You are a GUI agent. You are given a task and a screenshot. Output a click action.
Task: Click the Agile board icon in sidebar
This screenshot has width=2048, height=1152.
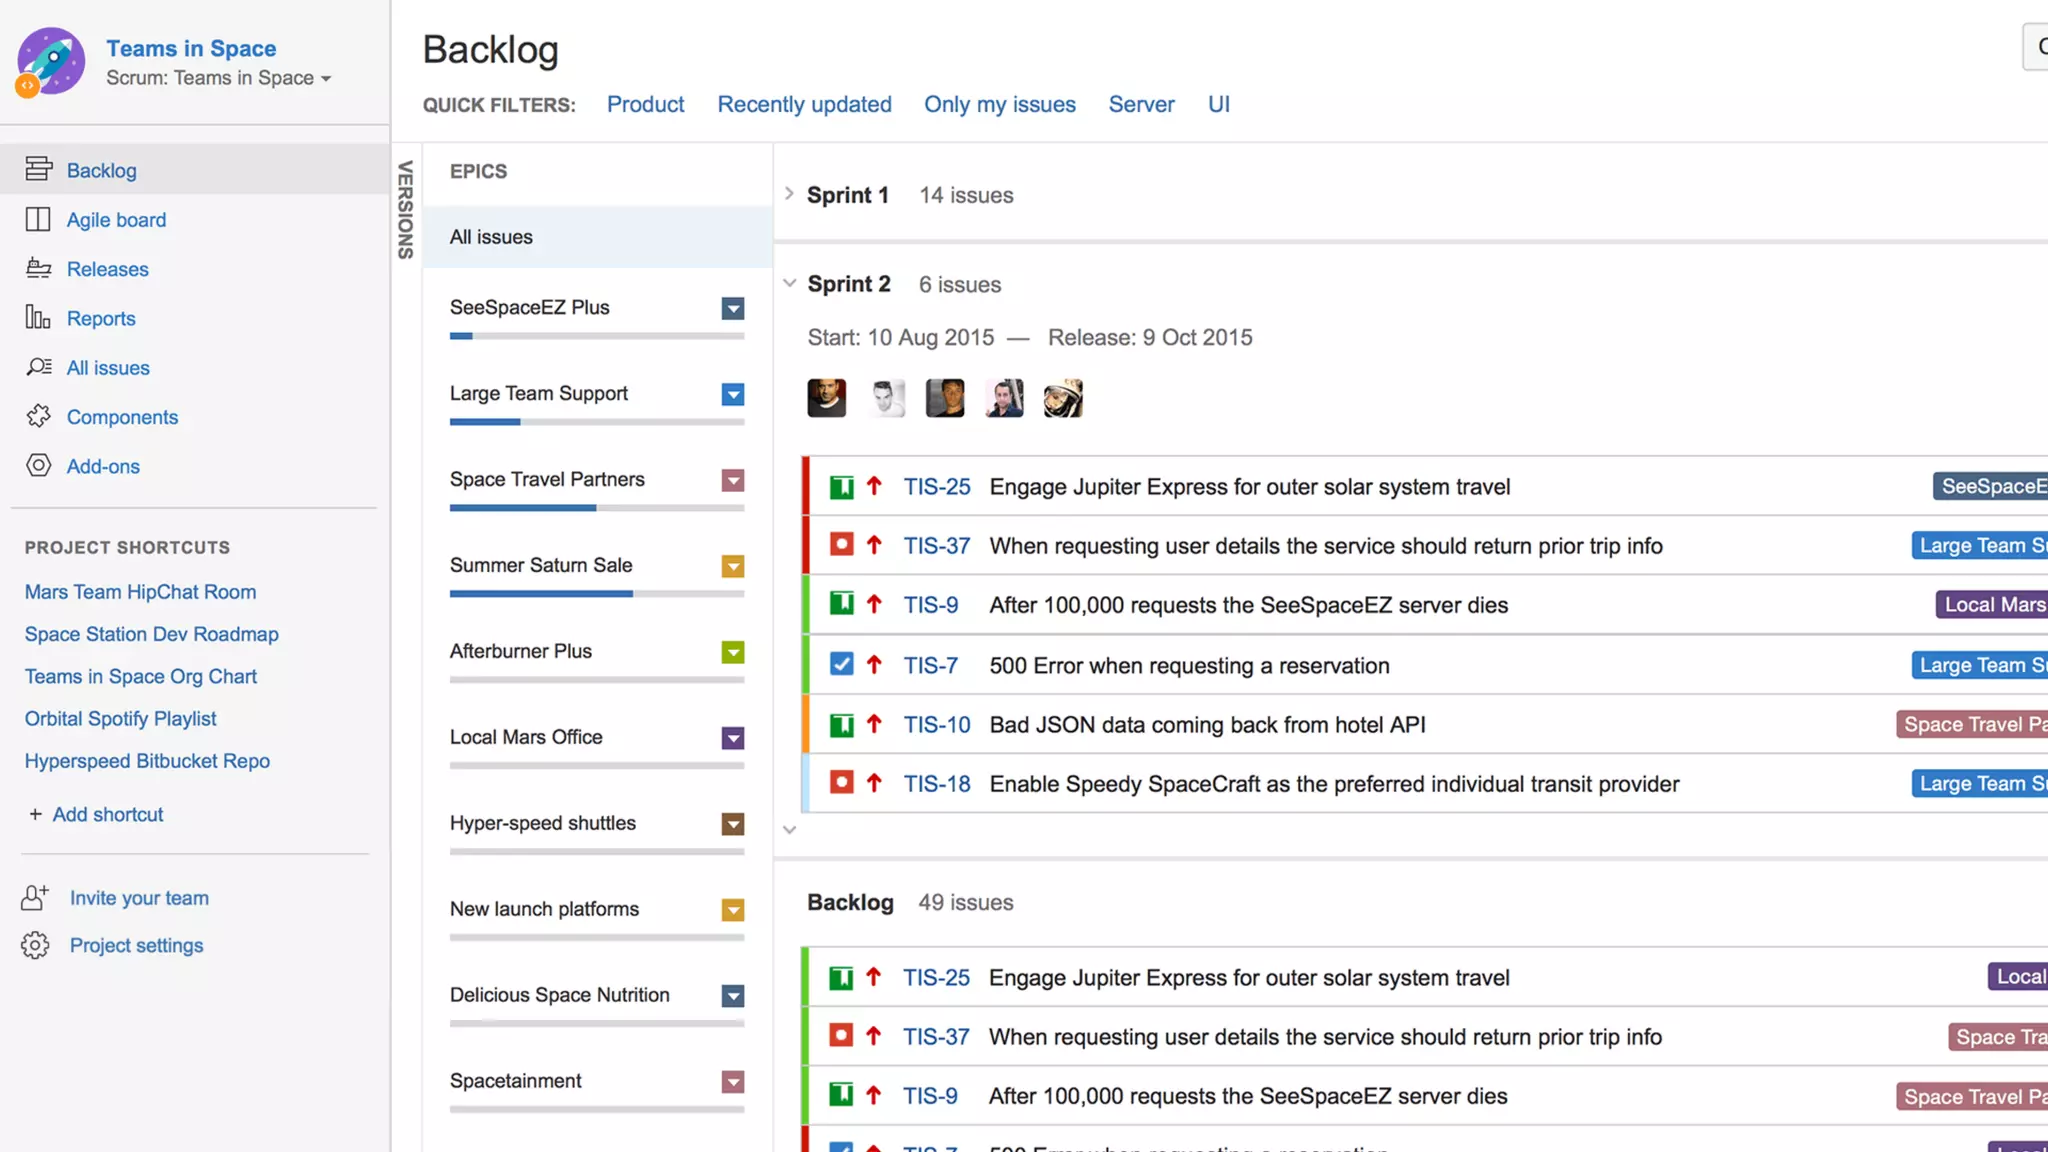[x=38, y=219]
